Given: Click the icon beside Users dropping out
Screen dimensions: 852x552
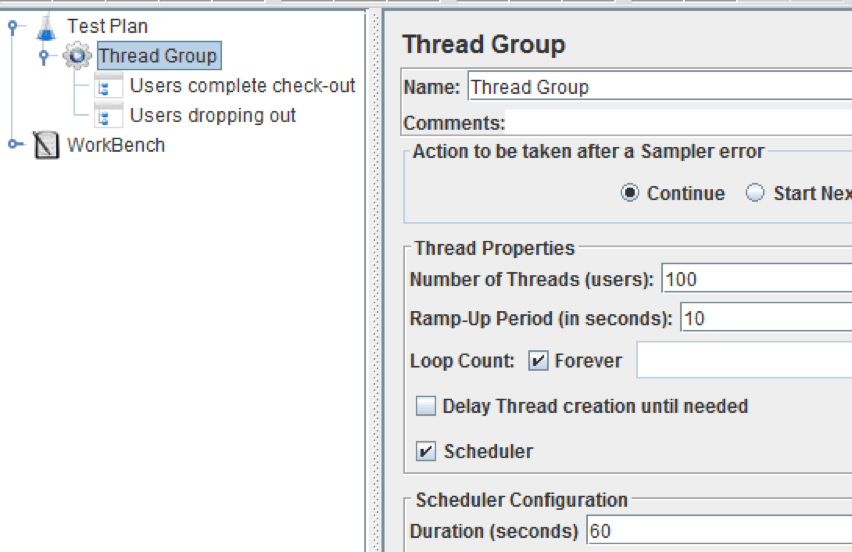Looking at the screenshot, I should click(109, 115).
